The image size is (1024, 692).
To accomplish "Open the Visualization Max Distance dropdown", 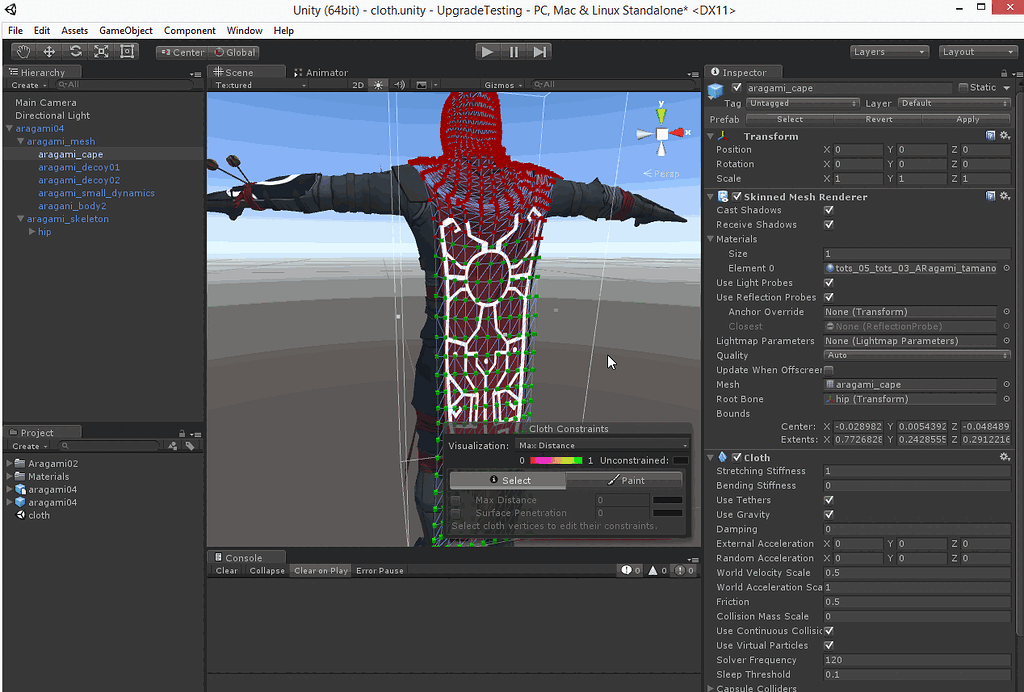I will tap(602, 445).
